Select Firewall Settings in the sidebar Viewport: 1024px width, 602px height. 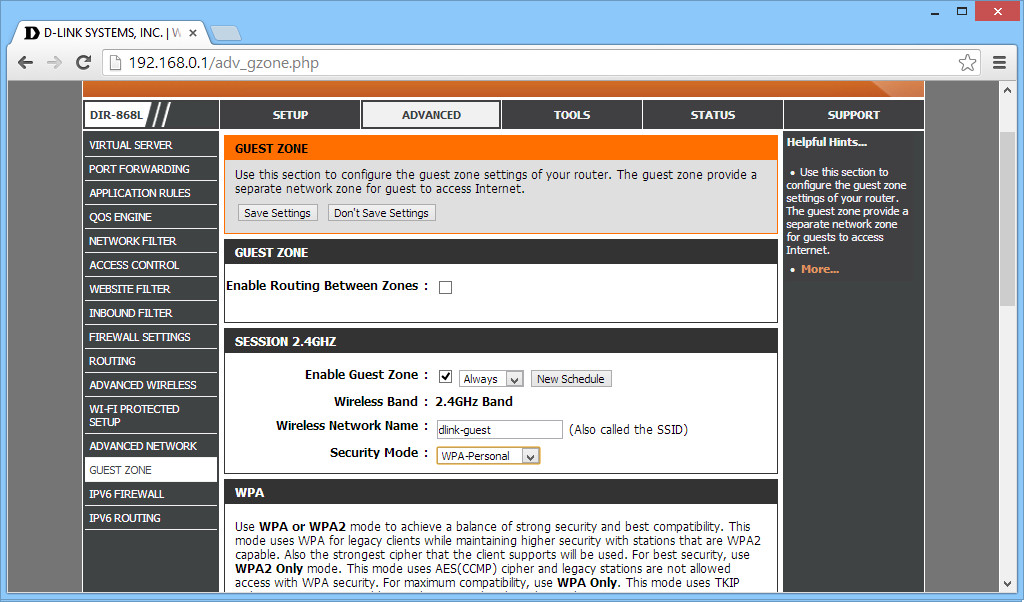pyautogui.click(x=140, y=337)
